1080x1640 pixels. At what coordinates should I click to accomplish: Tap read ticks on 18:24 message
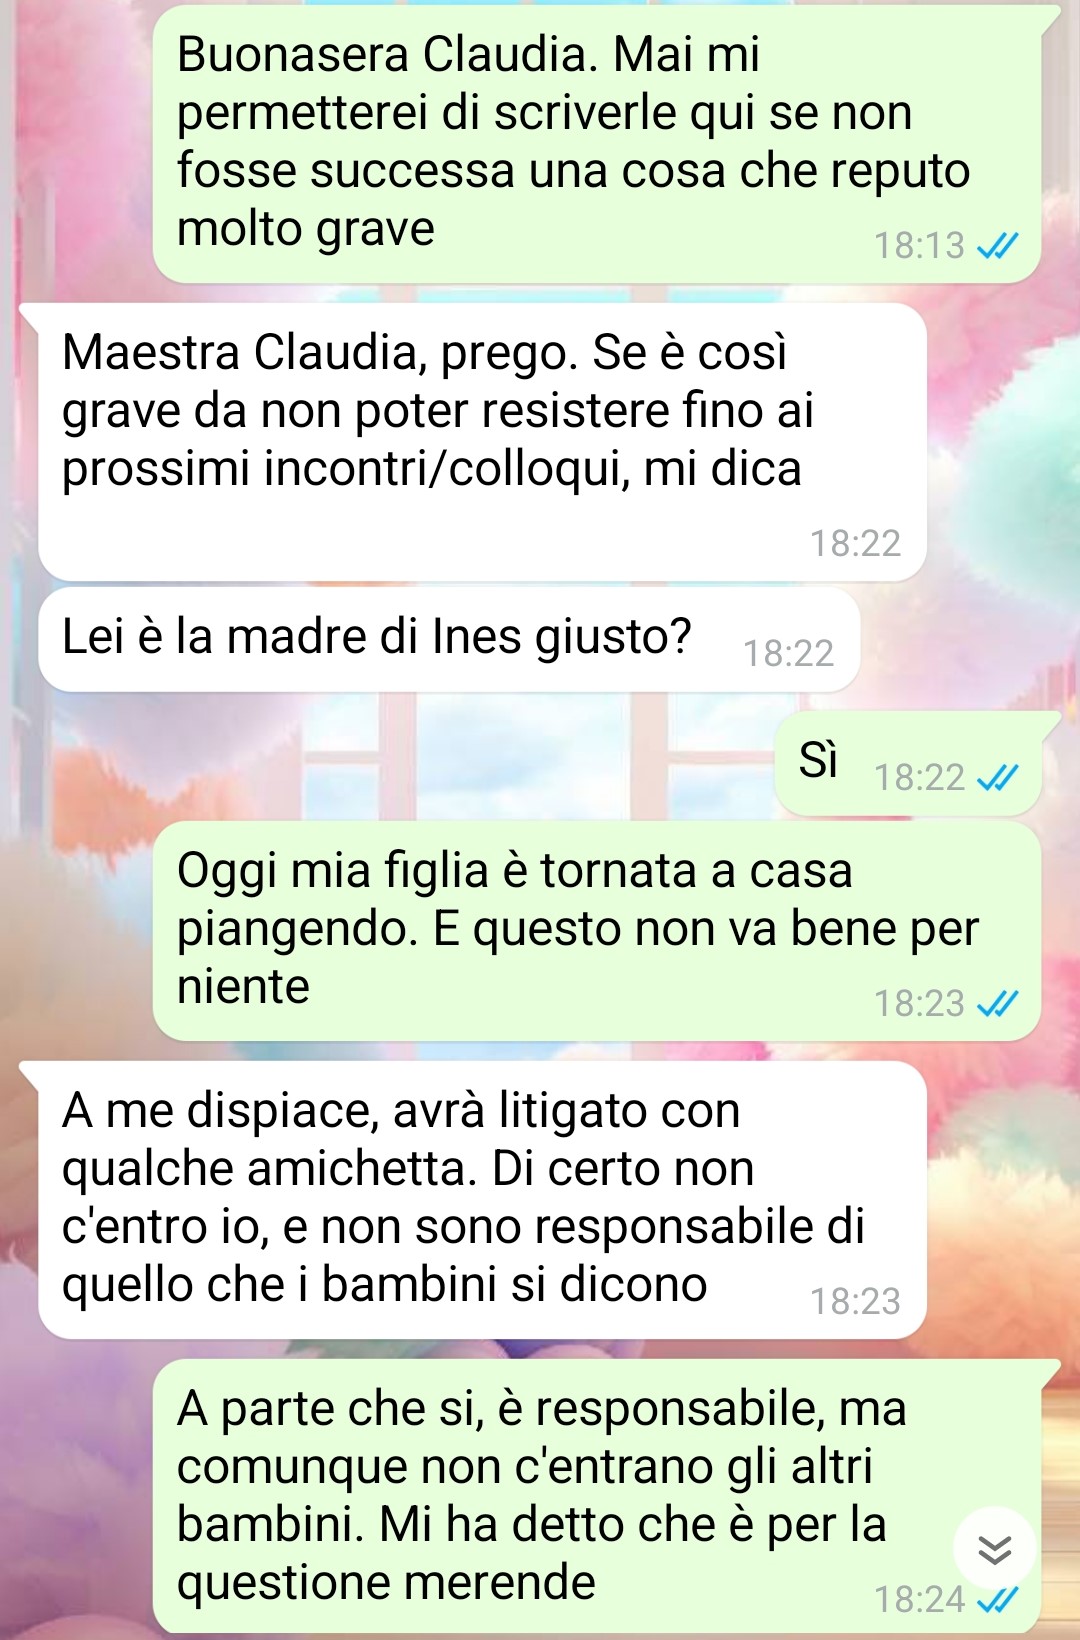point(997,1600)
